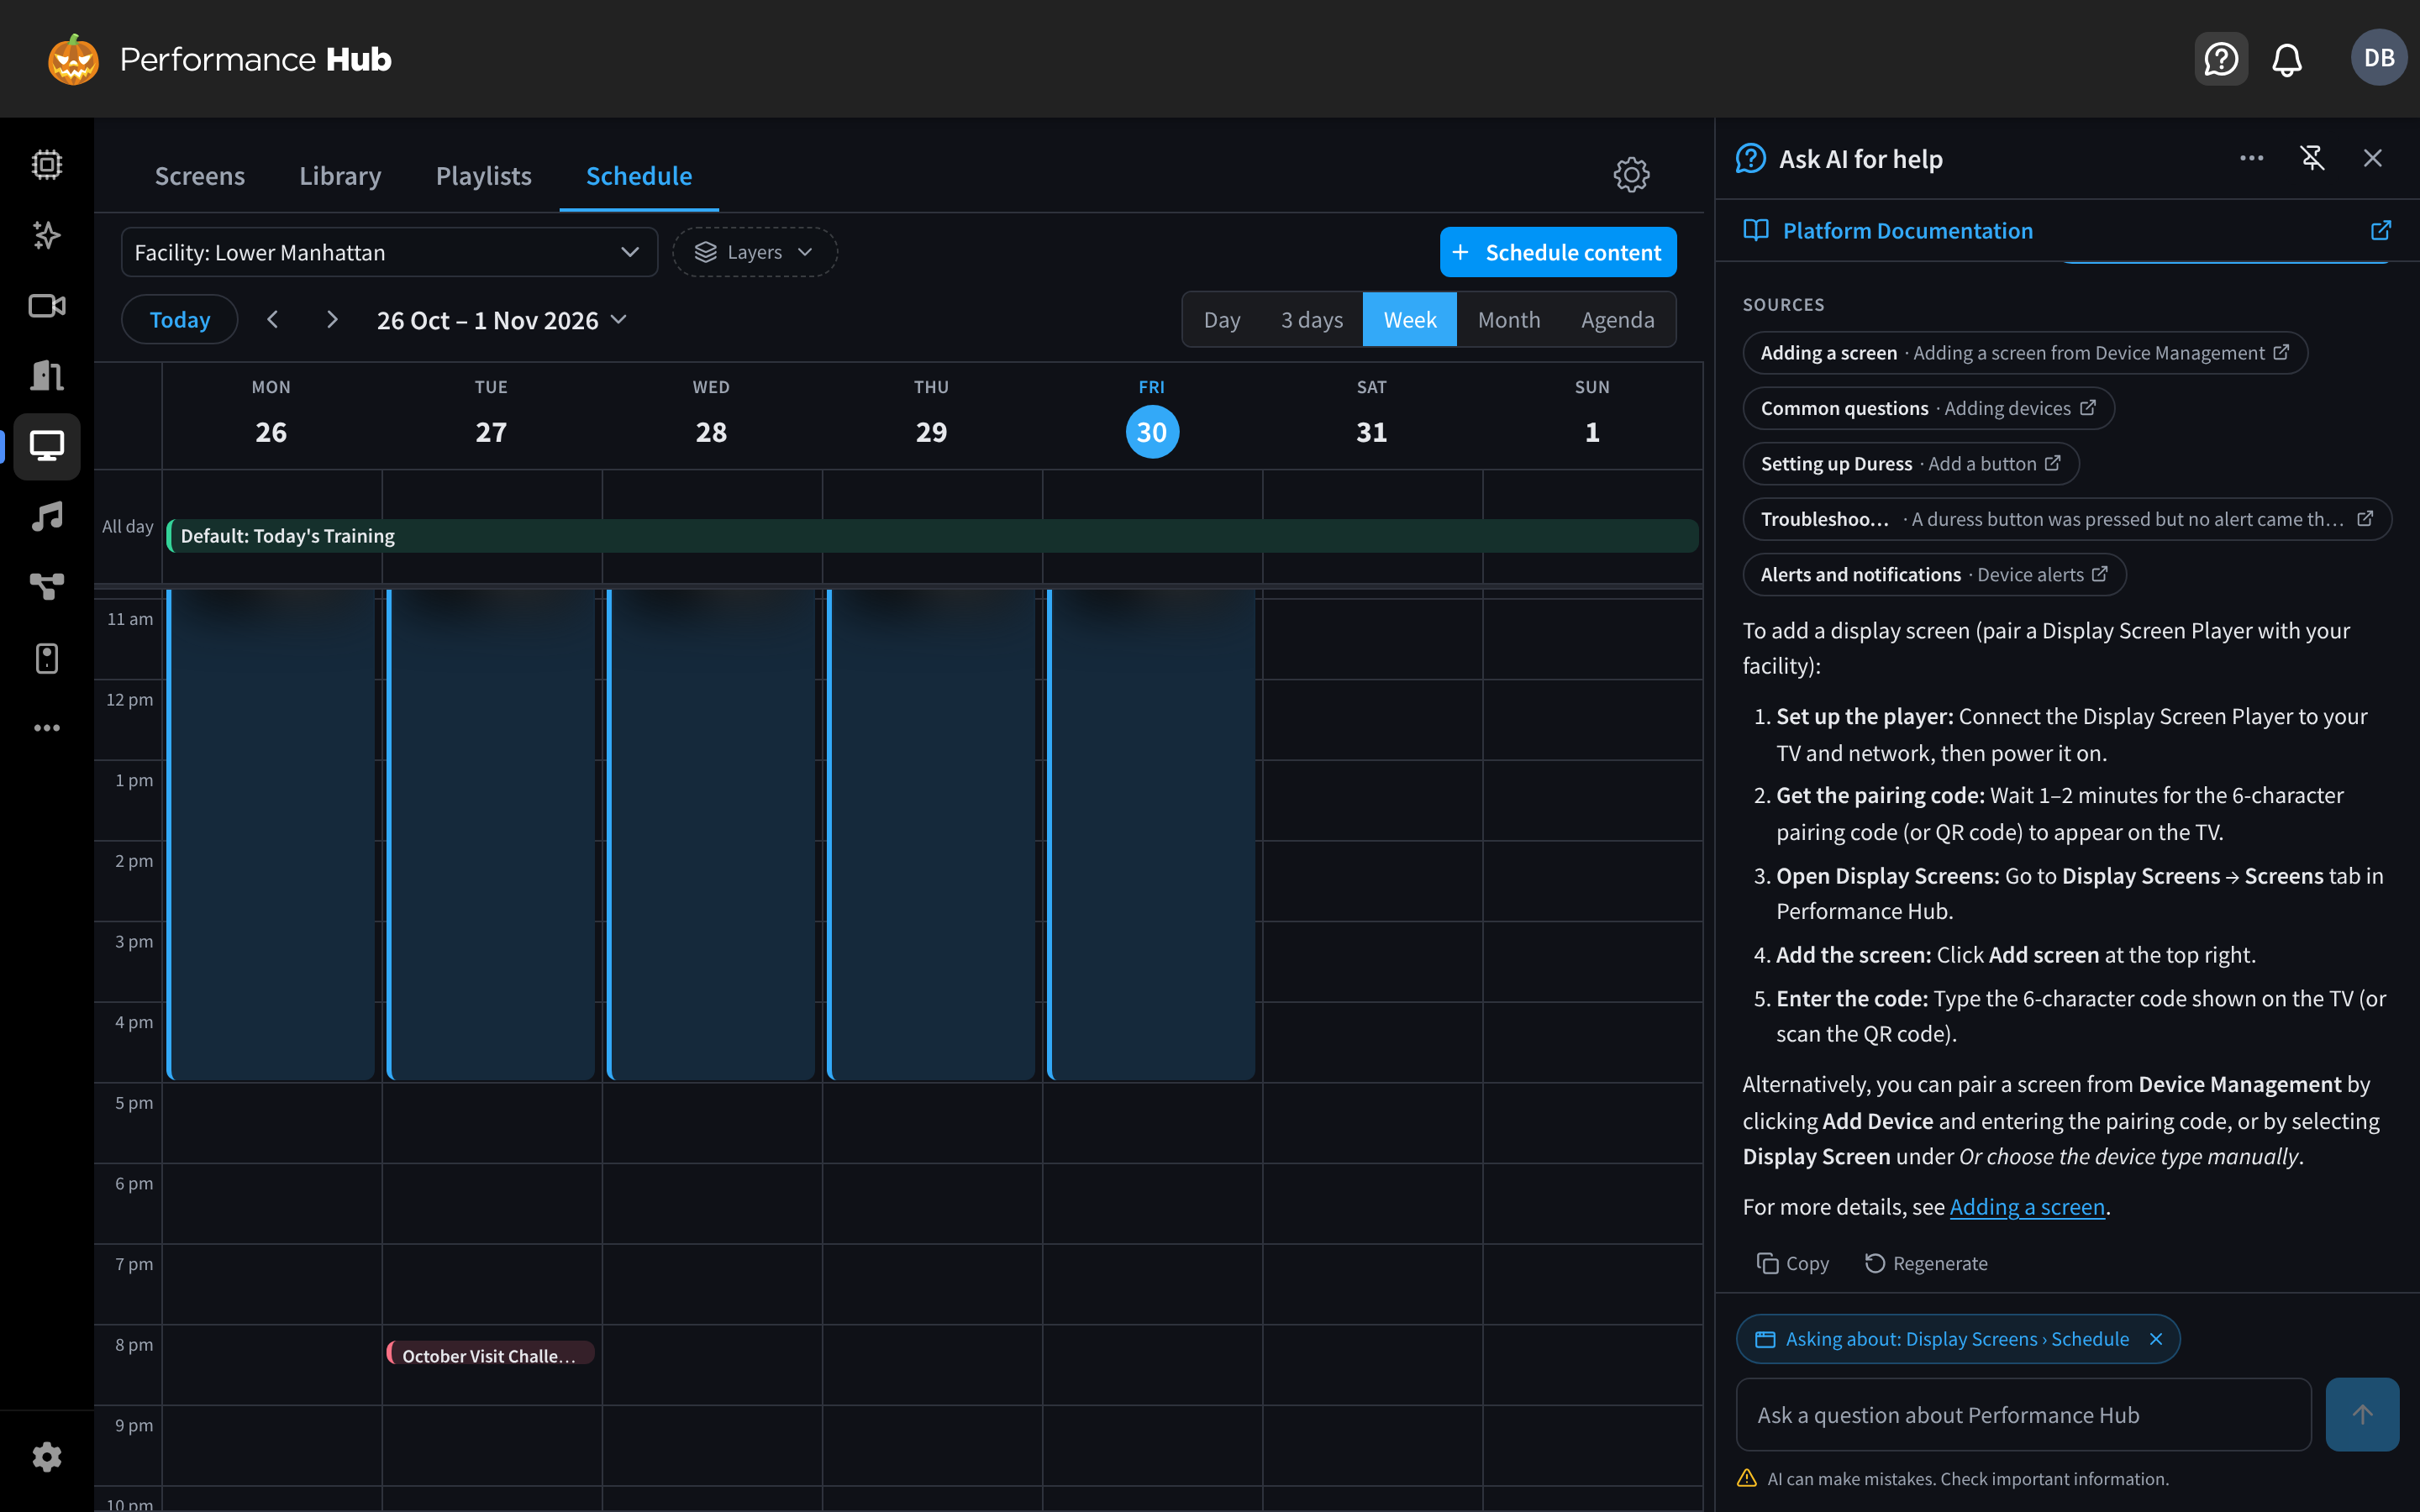2420x1512 pixels.
Task: Open the AI sparkle icon in sidebar
Action: pyautogui.click(x=46, y=235)
